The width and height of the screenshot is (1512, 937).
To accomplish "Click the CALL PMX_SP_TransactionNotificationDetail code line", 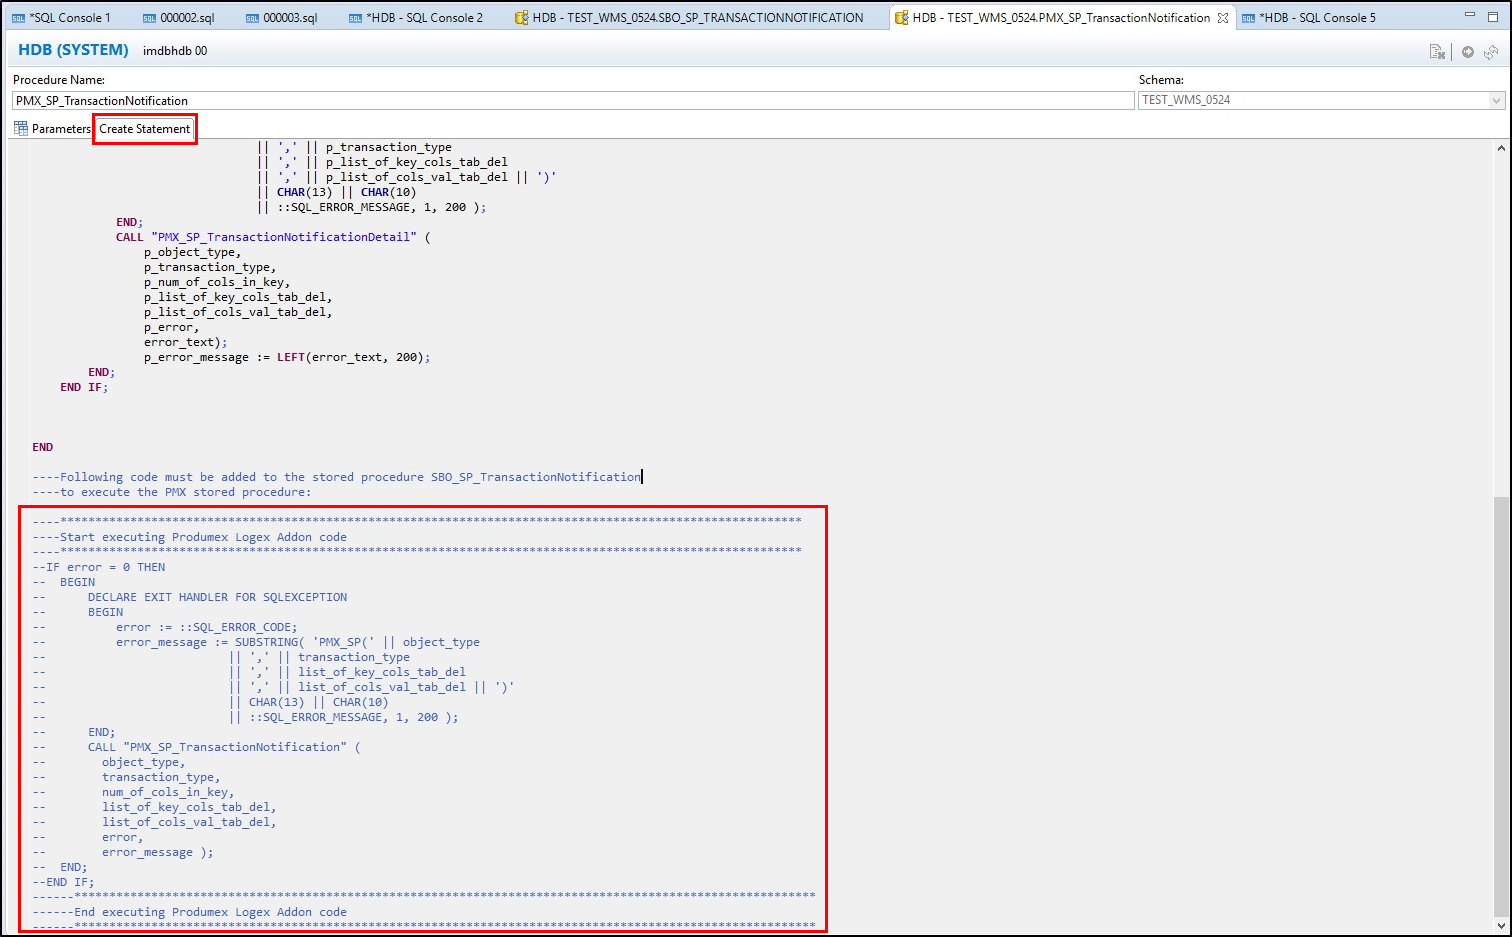I will (x=272, y=237).
